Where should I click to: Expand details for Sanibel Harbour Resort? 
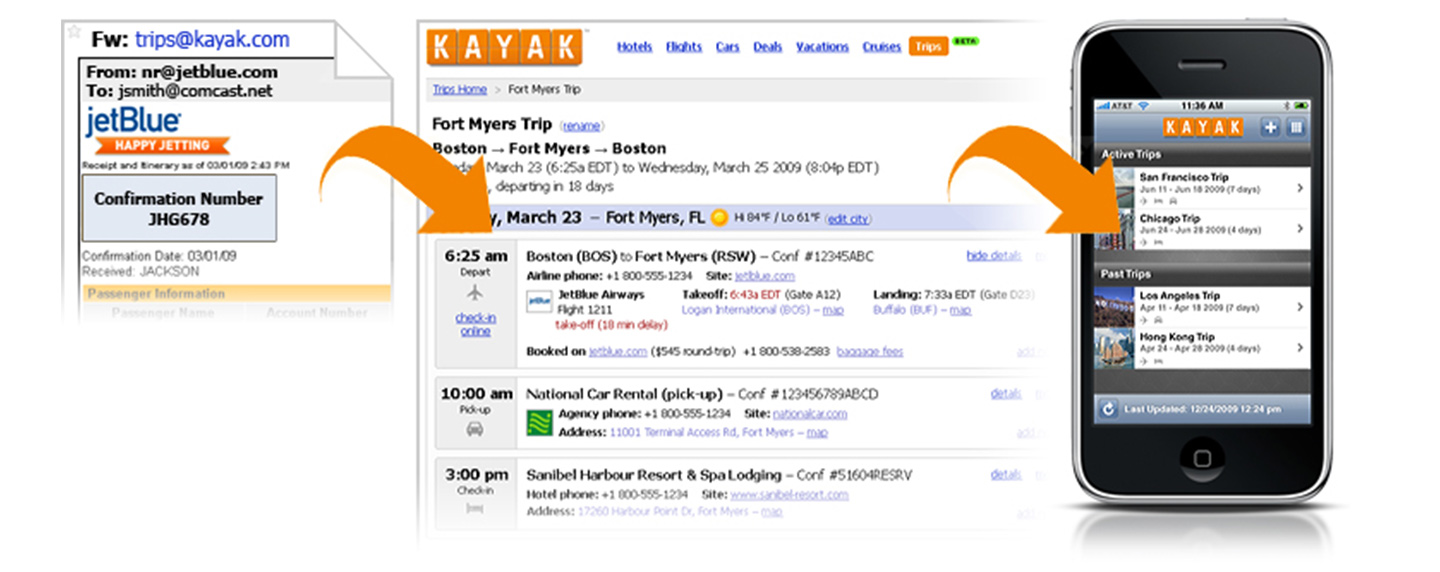coord(1005,475)
